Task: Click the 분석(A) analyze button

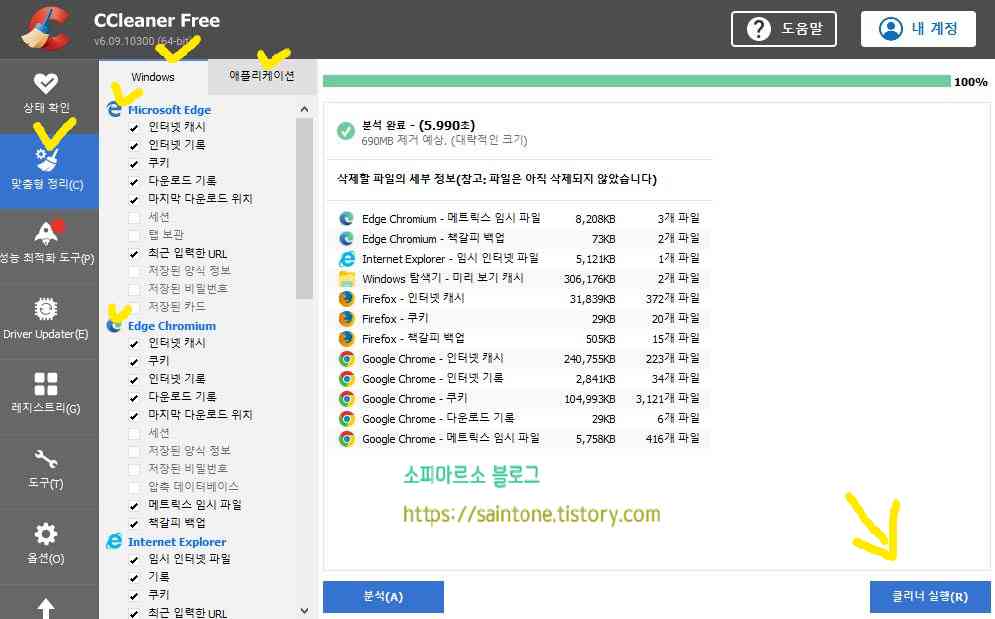Action: pos(383,597)
